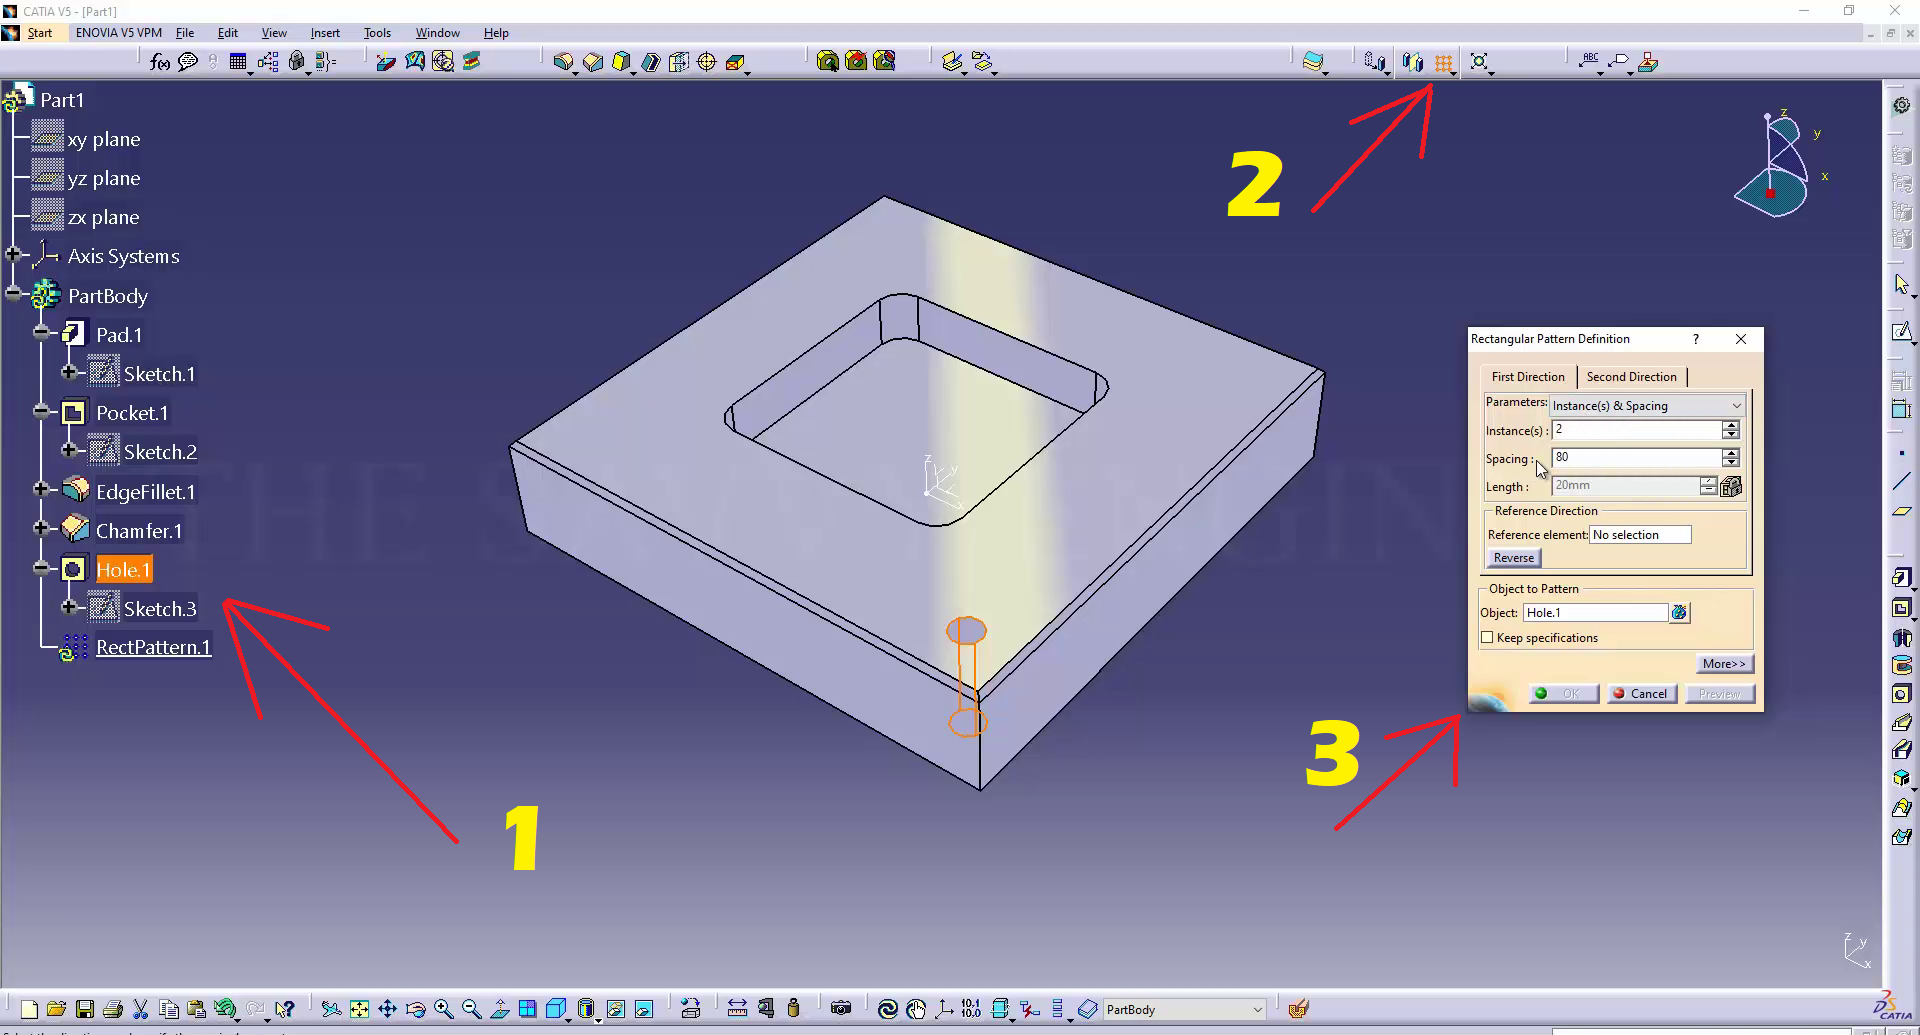Open the Insert menu
1920x1035 pixels.
[325, 33]
